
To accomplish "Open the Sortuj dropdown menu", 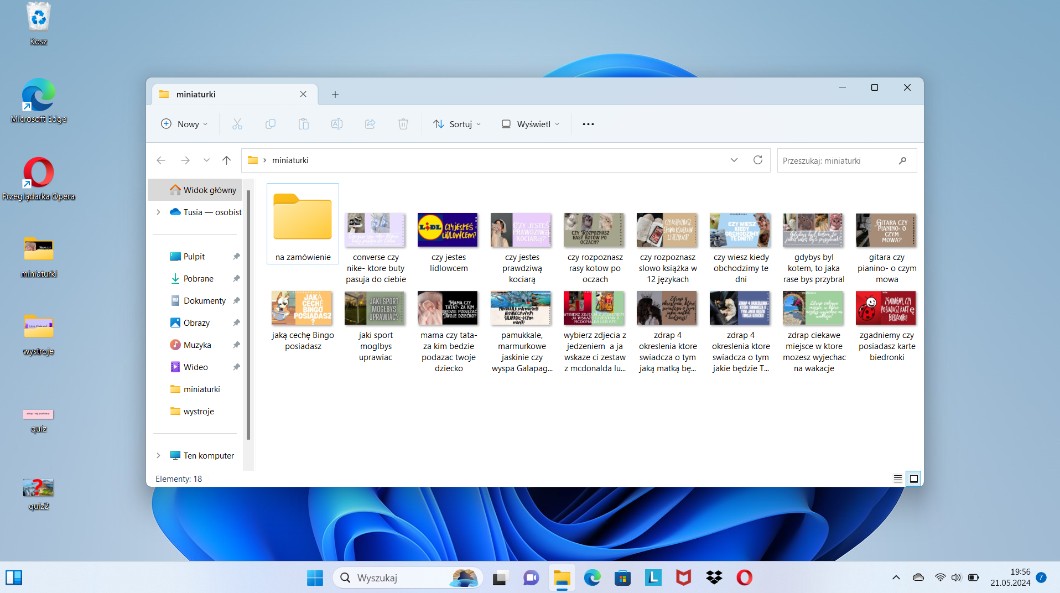I will pos(456,124).
